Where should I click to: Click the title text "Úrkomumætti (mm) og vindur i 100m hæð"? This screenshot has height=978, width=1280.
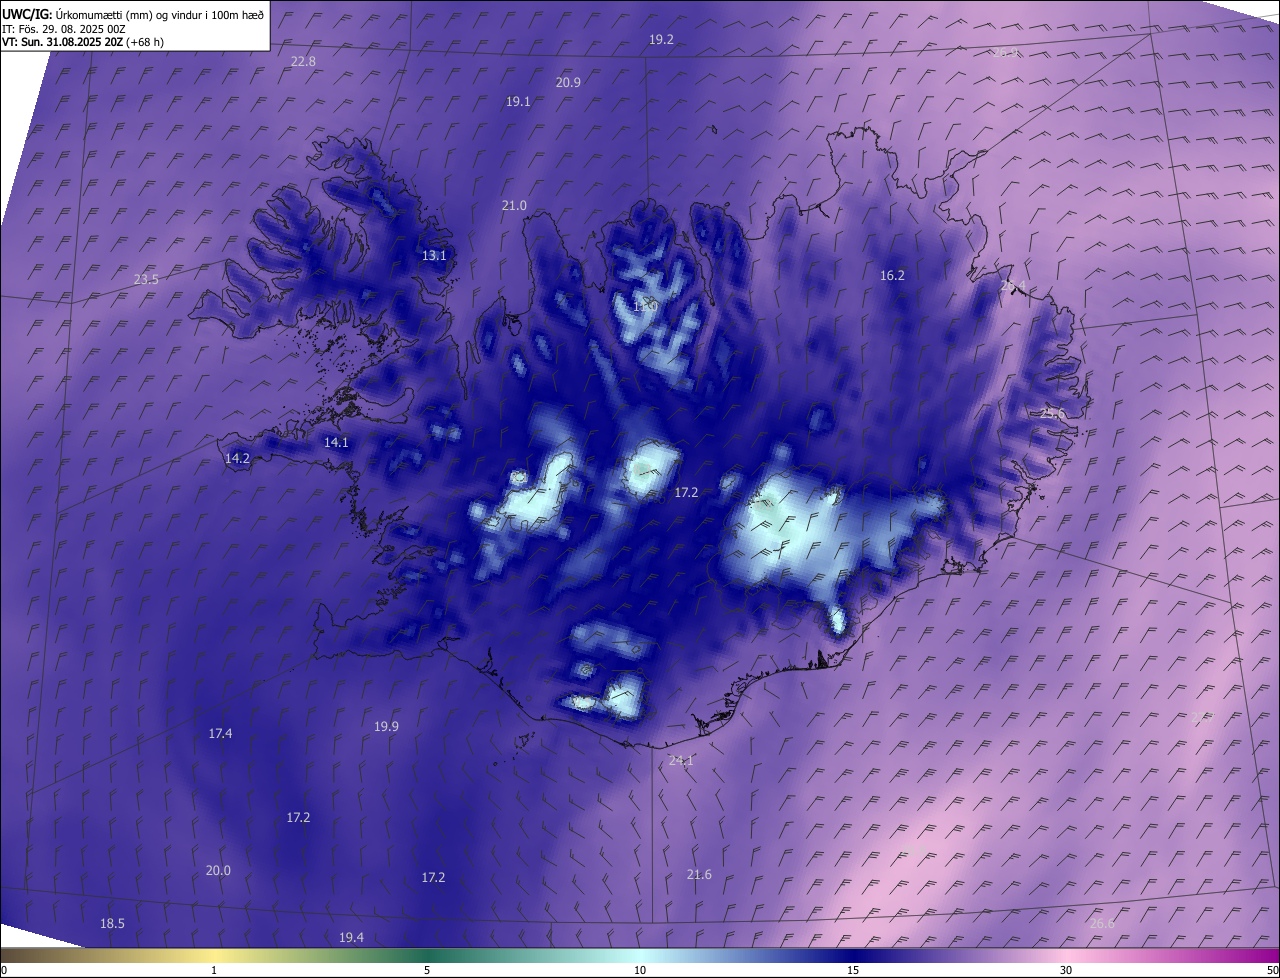160,14
